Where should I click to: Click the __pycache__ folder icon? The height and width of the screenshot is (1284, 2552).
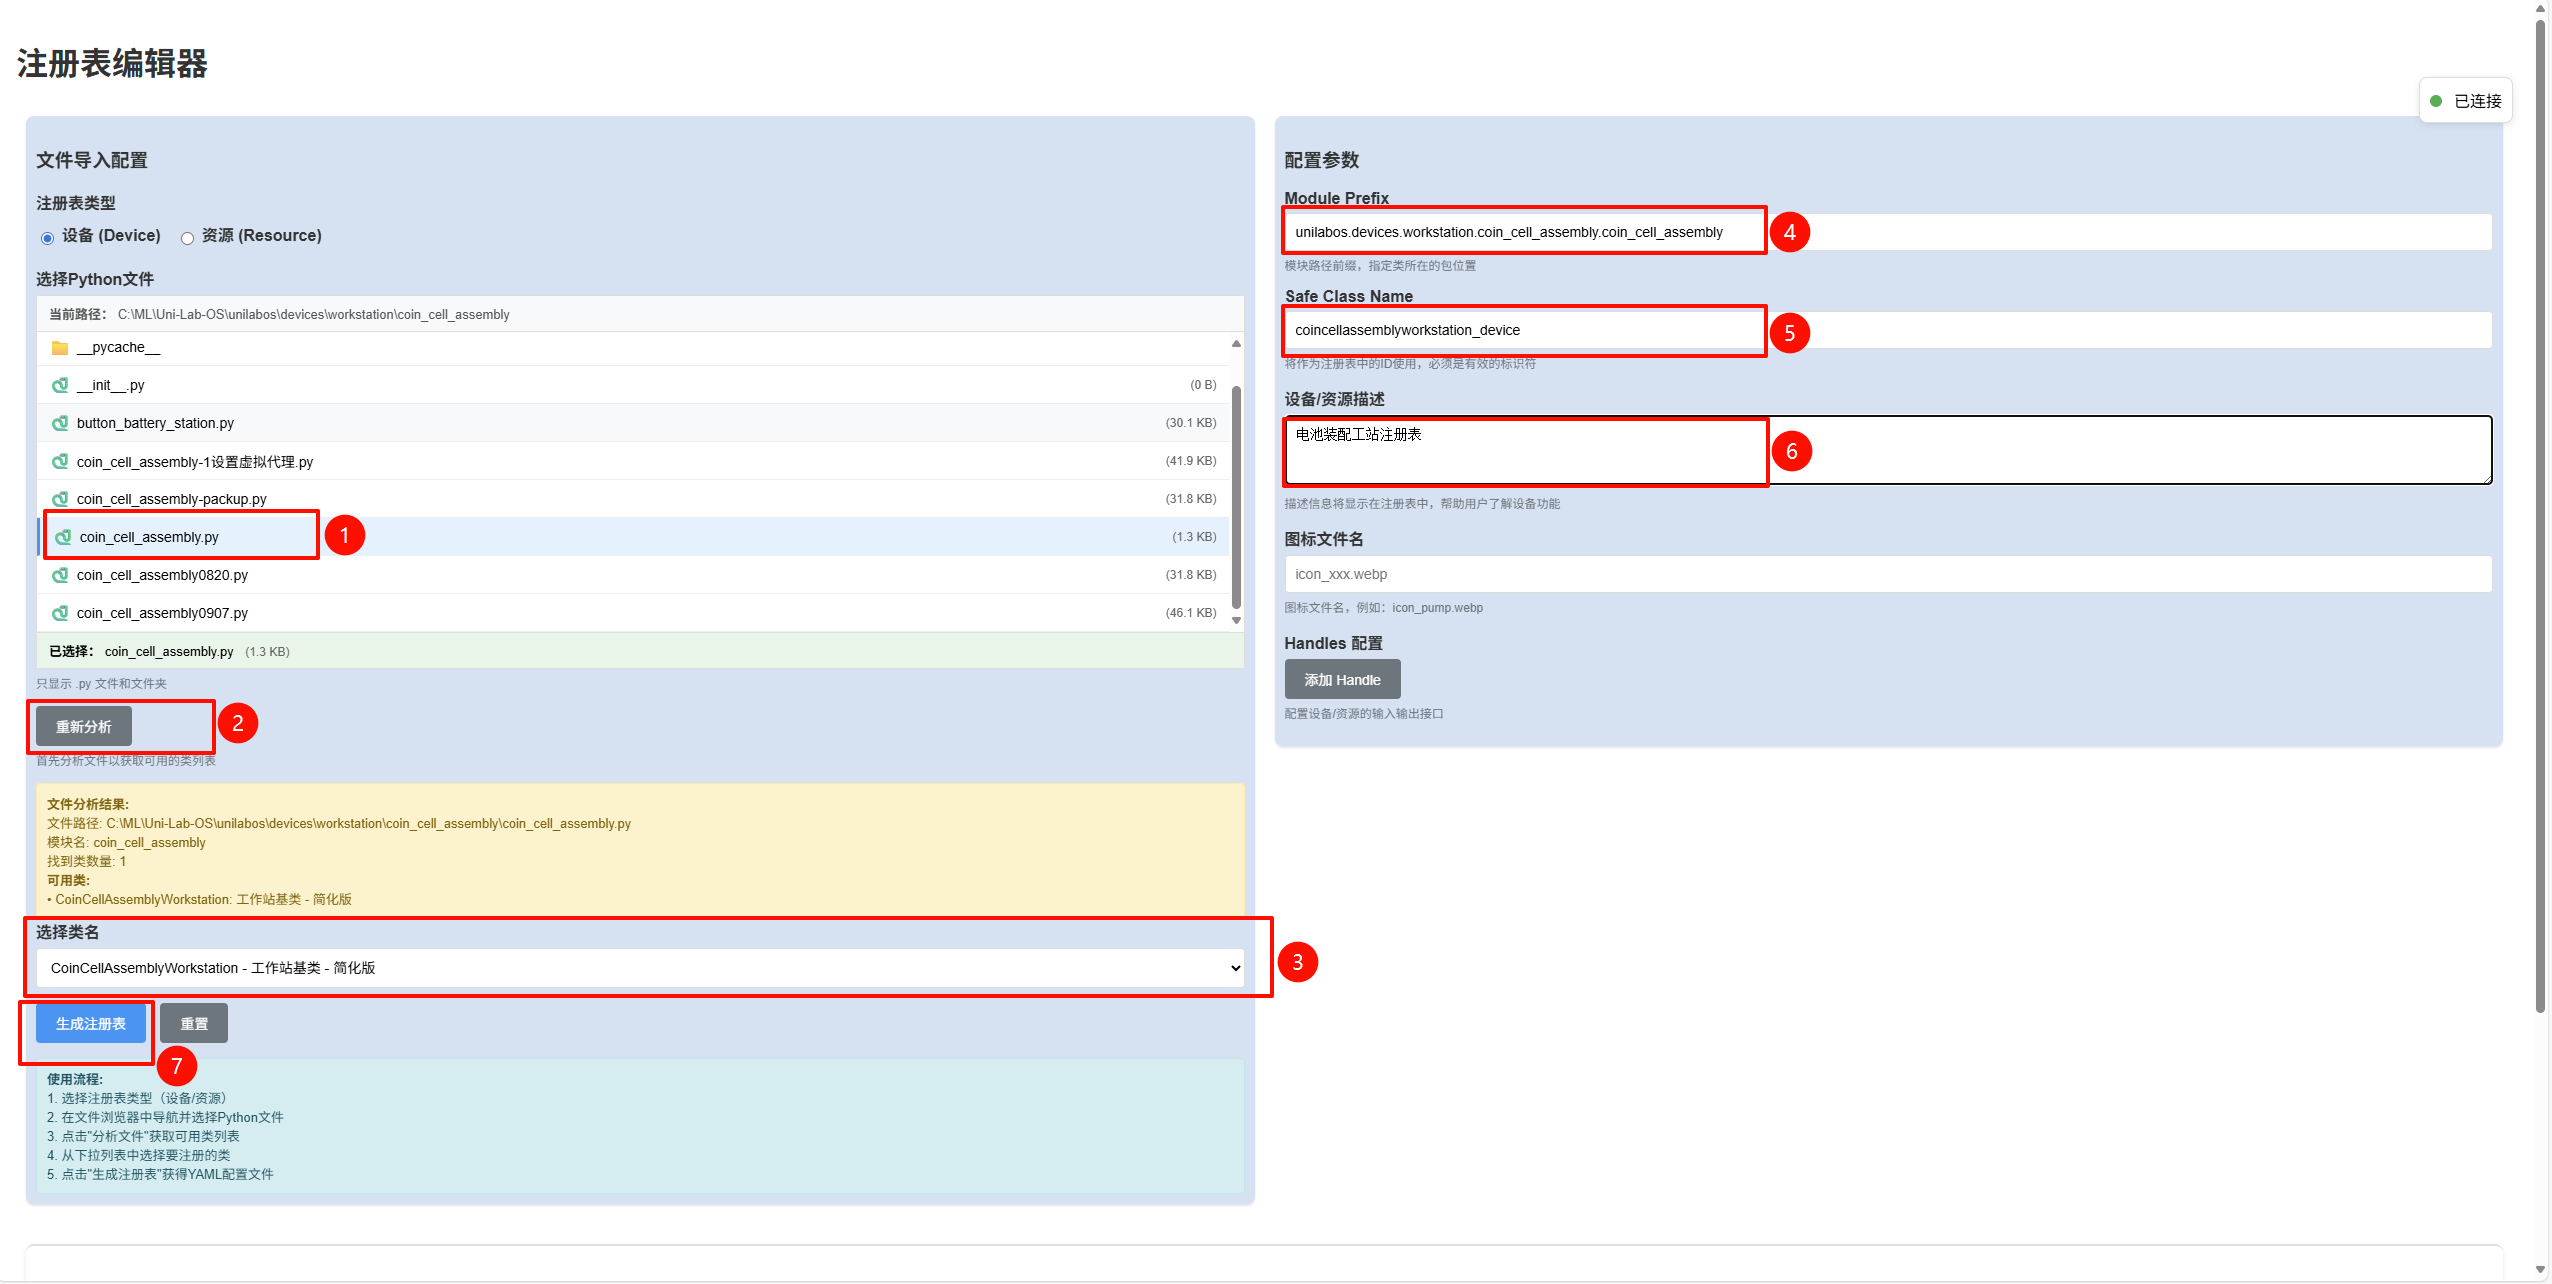click(60, 348)
